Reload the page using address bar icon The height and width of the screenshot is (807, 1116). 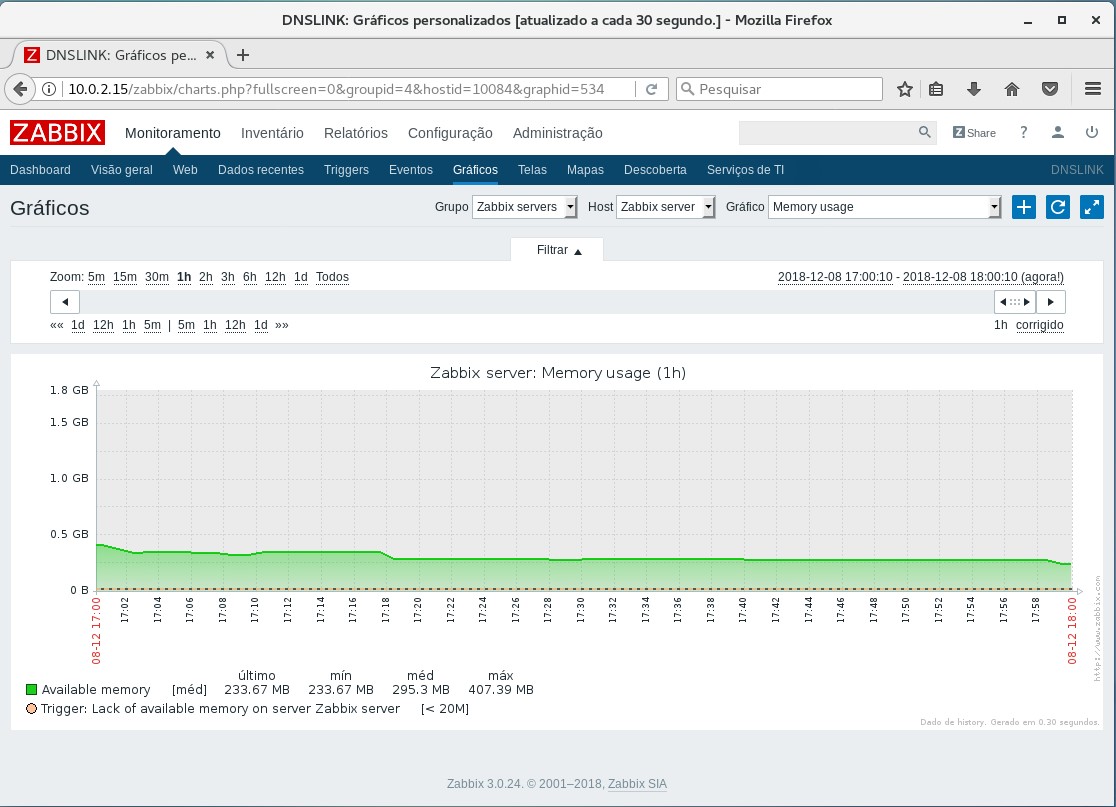point(651,89)
